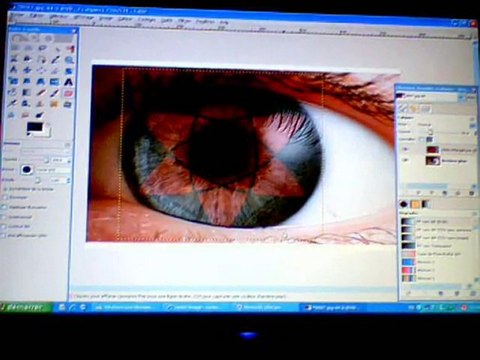Click the GIMP window taskbar button
The image size is (480, 360).
[333, 307]
